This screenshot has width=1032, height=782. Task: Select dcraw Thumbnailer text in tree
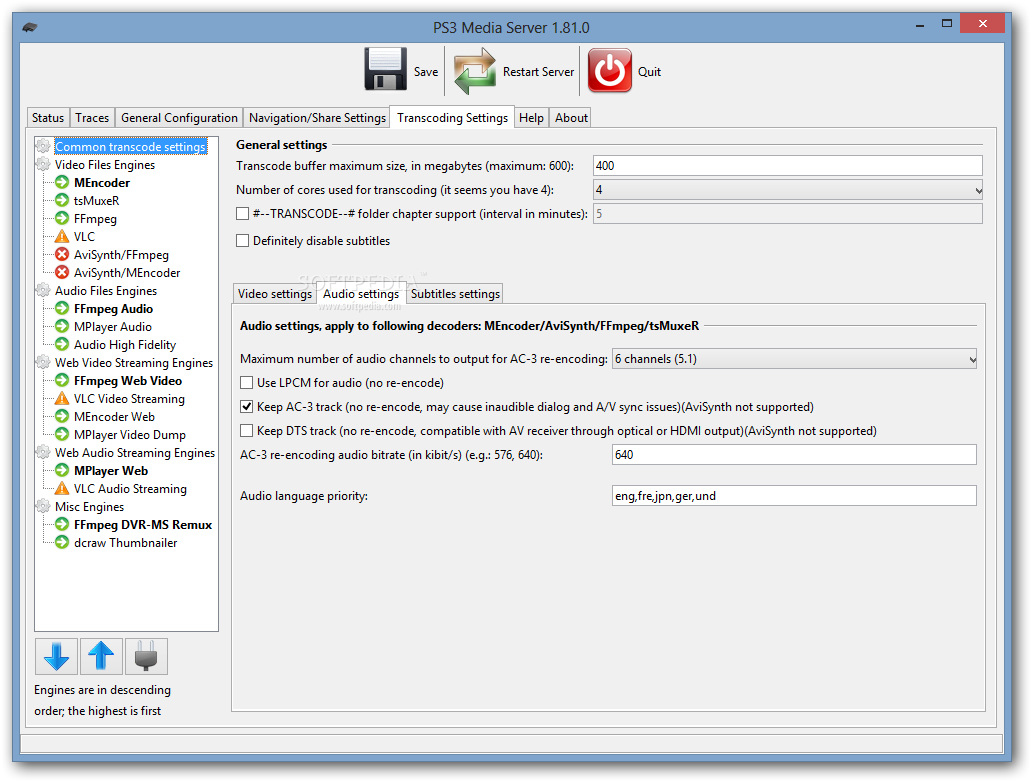click(x=125, y=542)
